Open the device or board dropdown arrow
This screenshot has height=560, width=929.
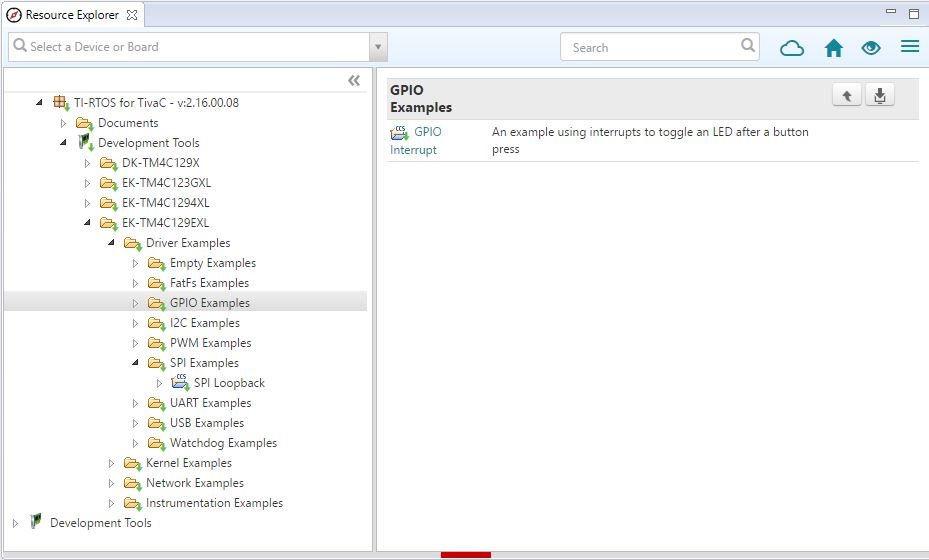coord(377,47)
